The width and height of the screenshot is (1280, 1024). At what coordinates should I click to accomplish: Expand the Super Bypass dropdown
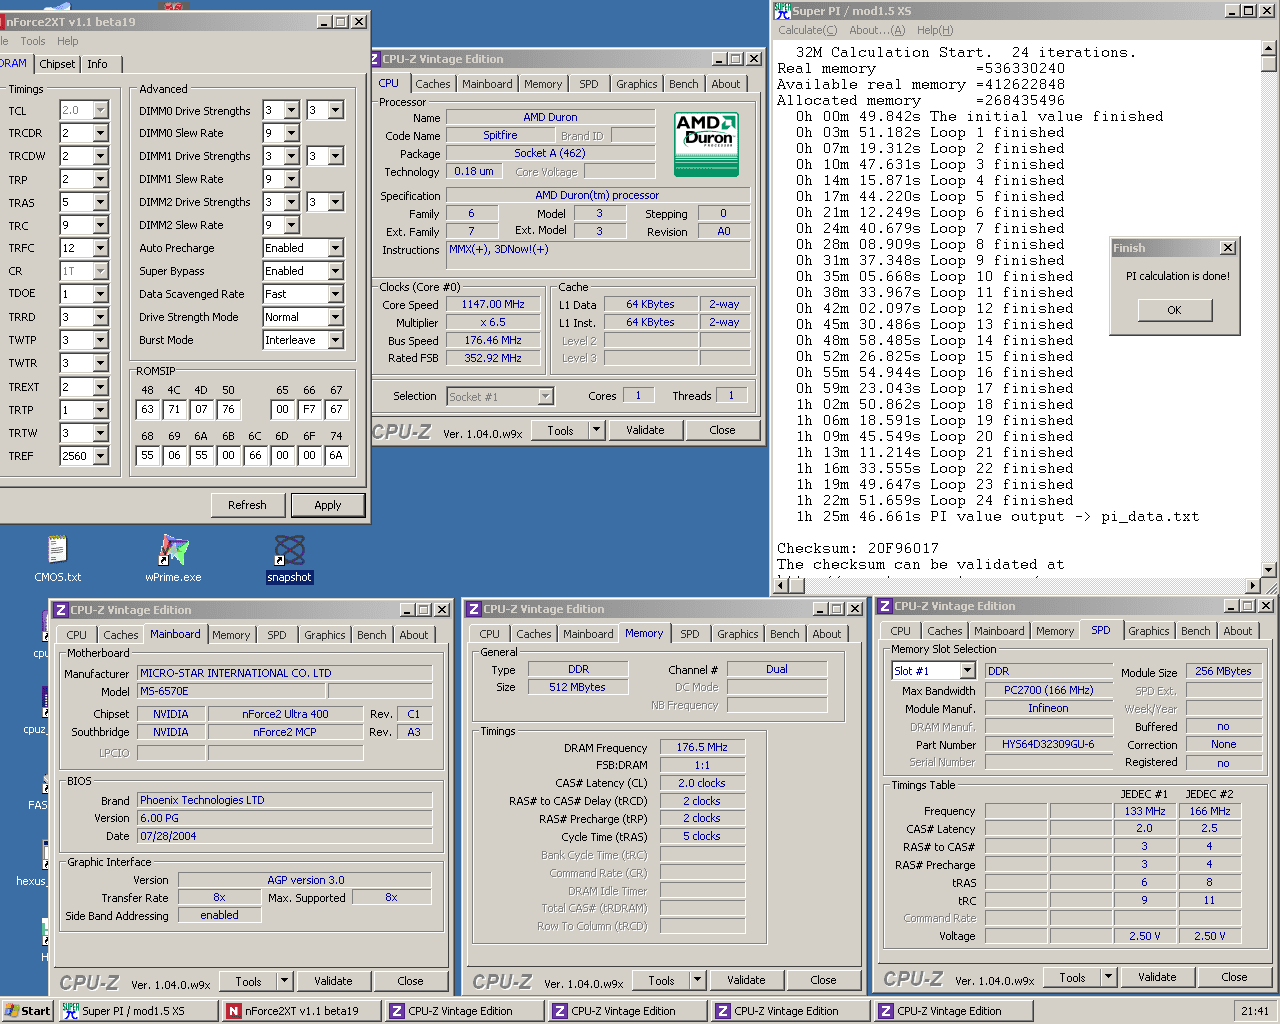pos(335,271)
